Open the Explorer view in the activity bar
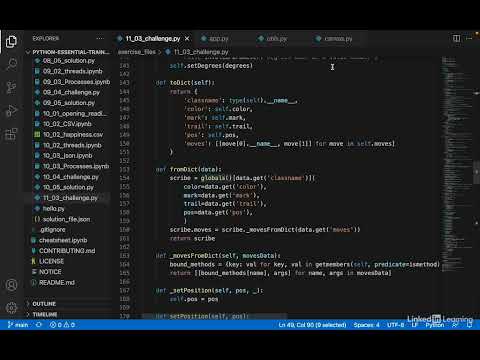 tap(11, 42)
